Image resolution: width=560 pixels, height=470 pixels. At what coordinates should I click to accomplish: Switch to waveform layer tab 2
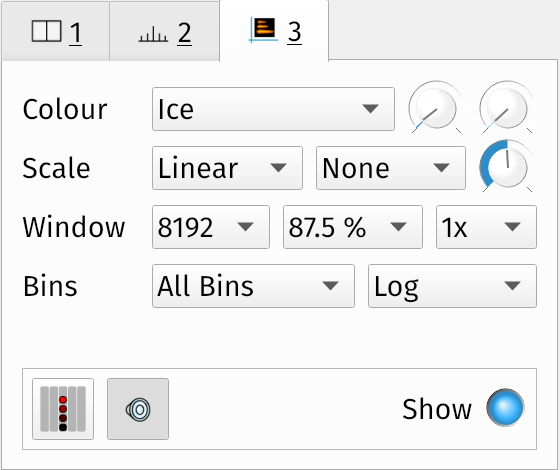point(164,32)
